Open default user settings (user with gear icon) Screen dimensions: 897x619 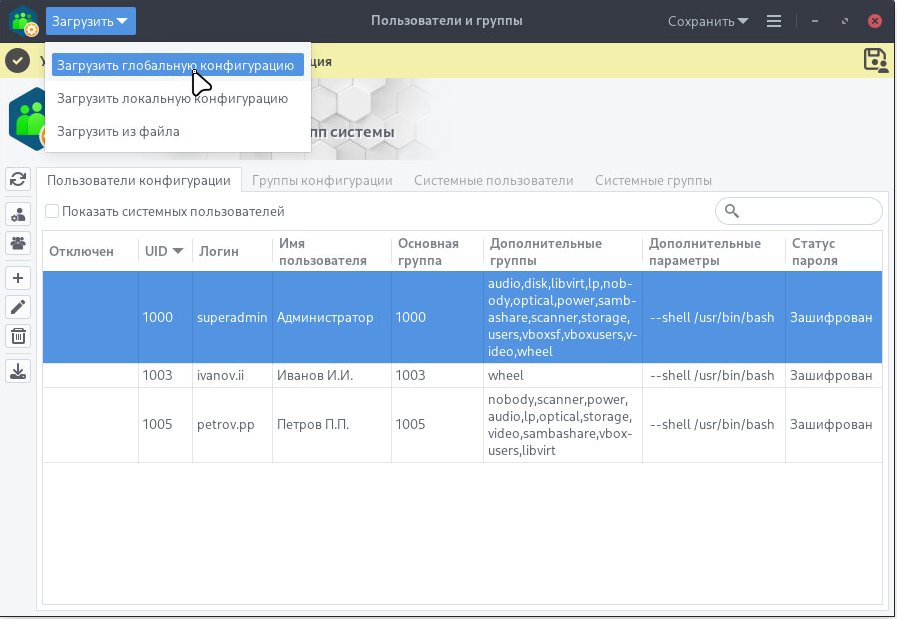click(x=18, y=214)
